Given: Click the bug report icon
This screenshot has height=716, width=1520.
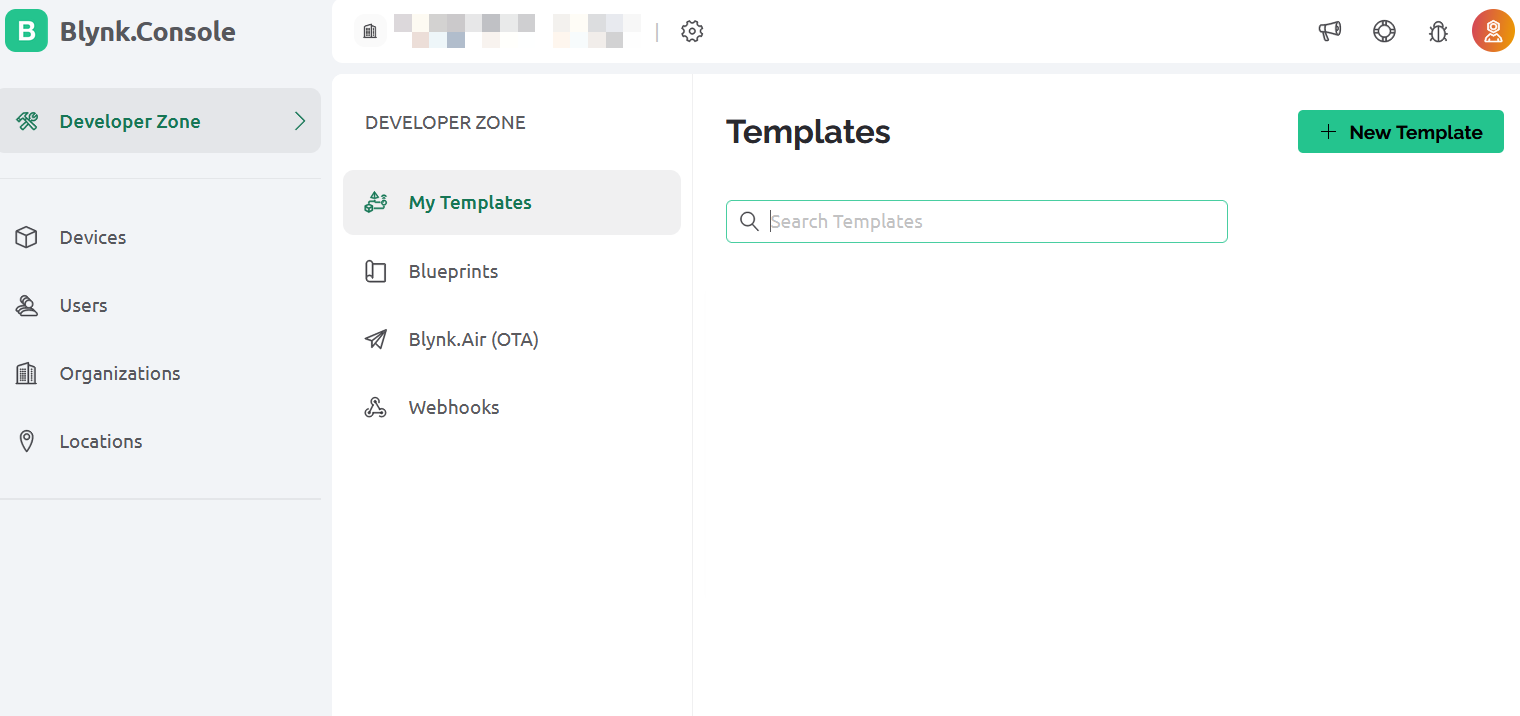Looking at the screenshot, I should tap(1438, 31).
